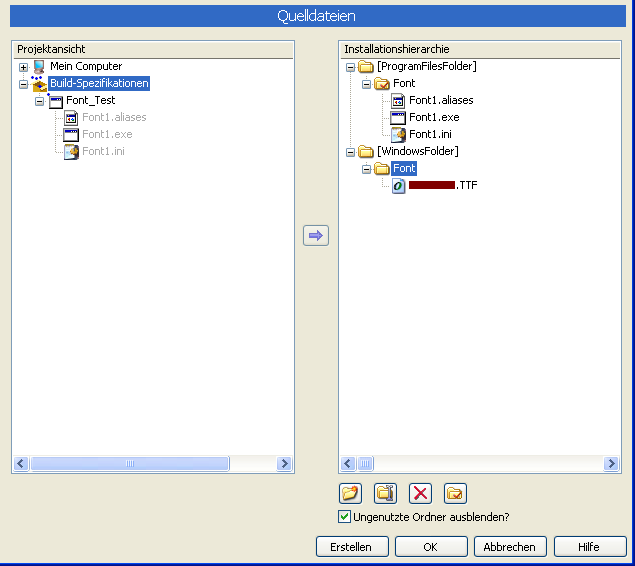Select greyed Font1.exe text in Projektansicht
This screenshot has width=635, height=566.
coord(107,134)
